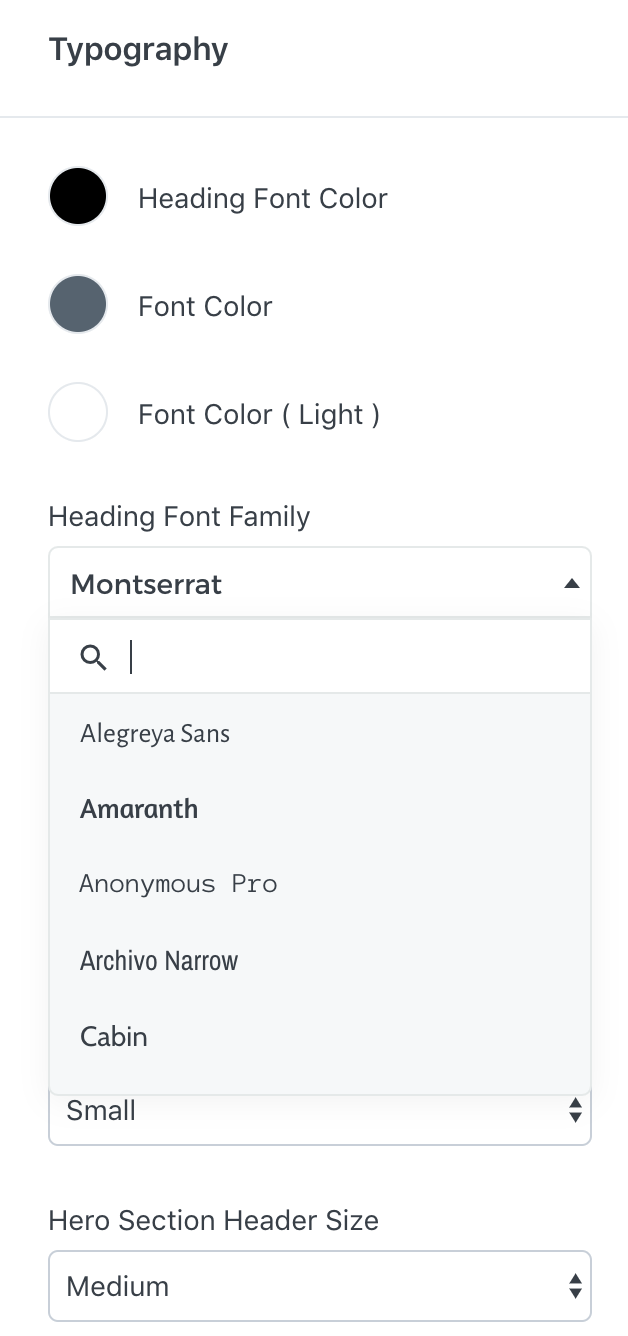Viewport: 628px width, 1336px height.
Task: Click the font search text field
Action: [x=350, y=657]
